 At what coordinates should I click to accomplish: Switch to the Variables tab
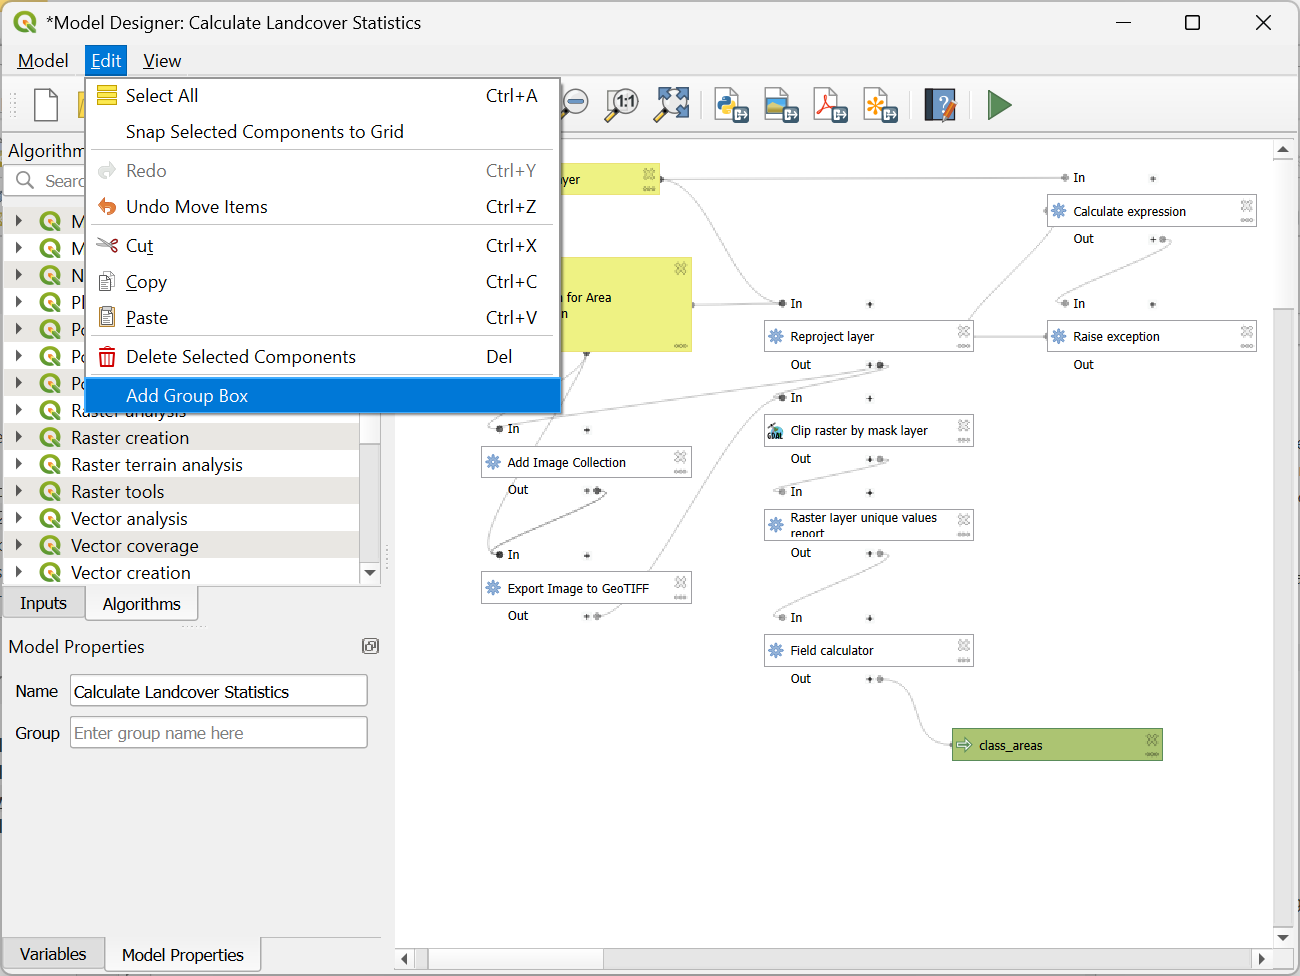(x=53, y=954)
